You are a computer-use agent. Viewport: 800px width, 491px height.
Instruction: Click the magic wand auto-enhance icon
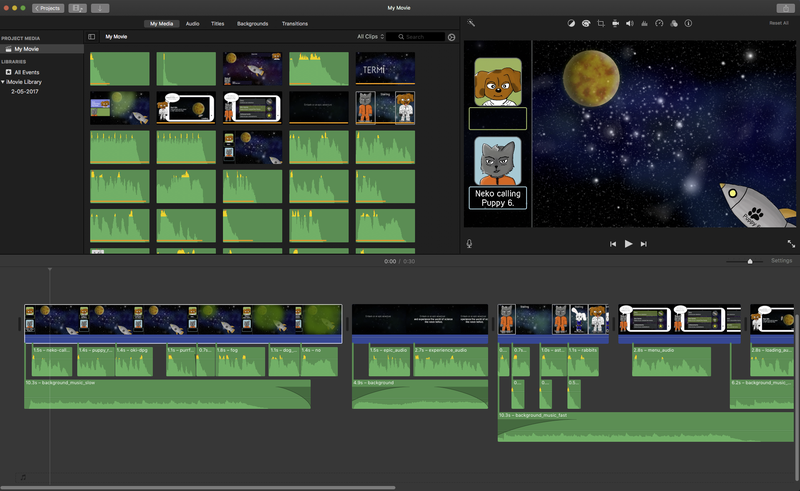pos(471,23)
